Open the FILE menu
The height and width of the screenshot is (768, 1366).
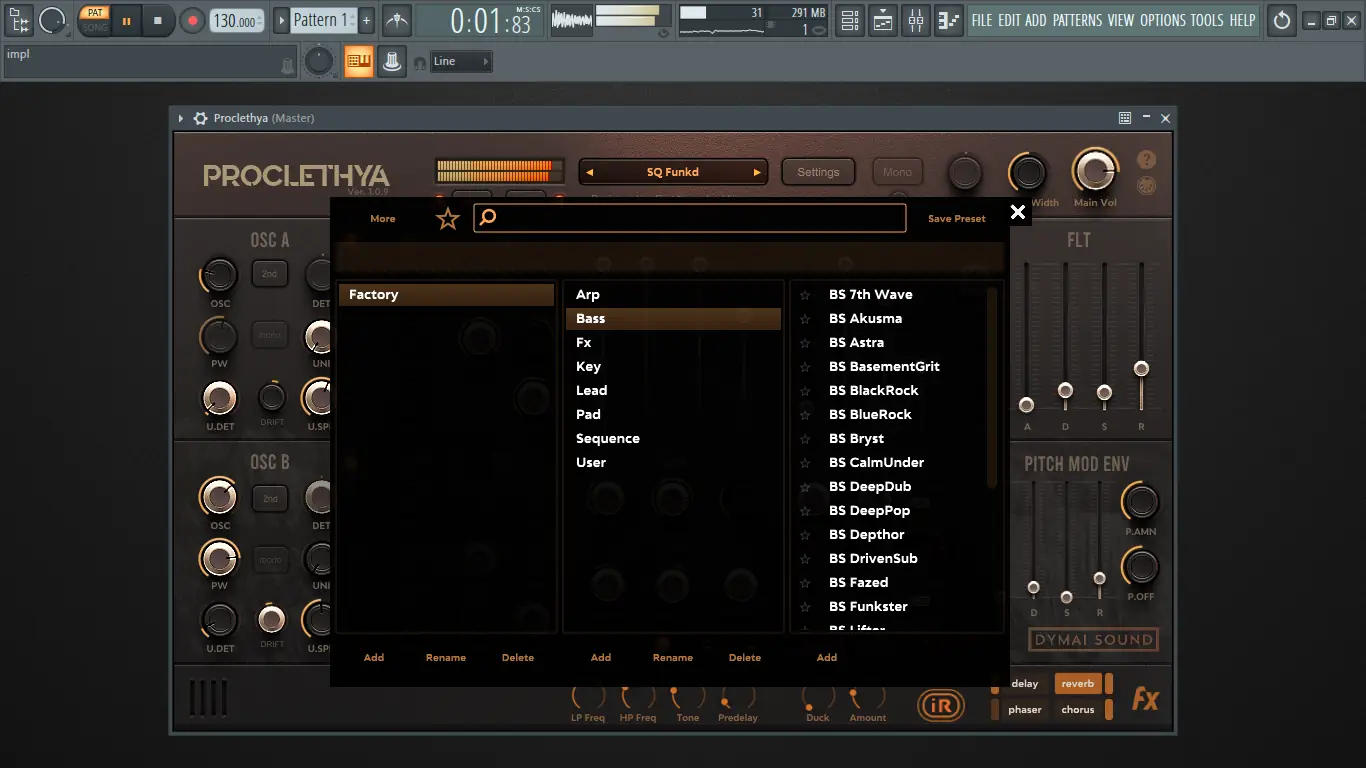(982, 20)
